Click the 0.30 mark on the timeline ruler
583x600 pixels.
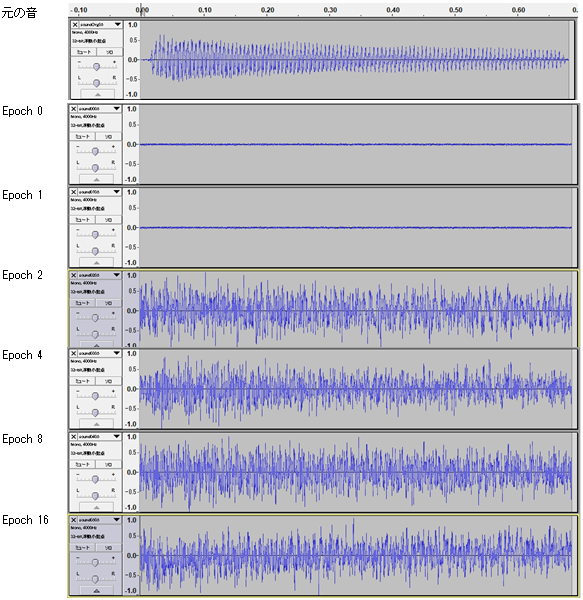[x=330, y=10]
